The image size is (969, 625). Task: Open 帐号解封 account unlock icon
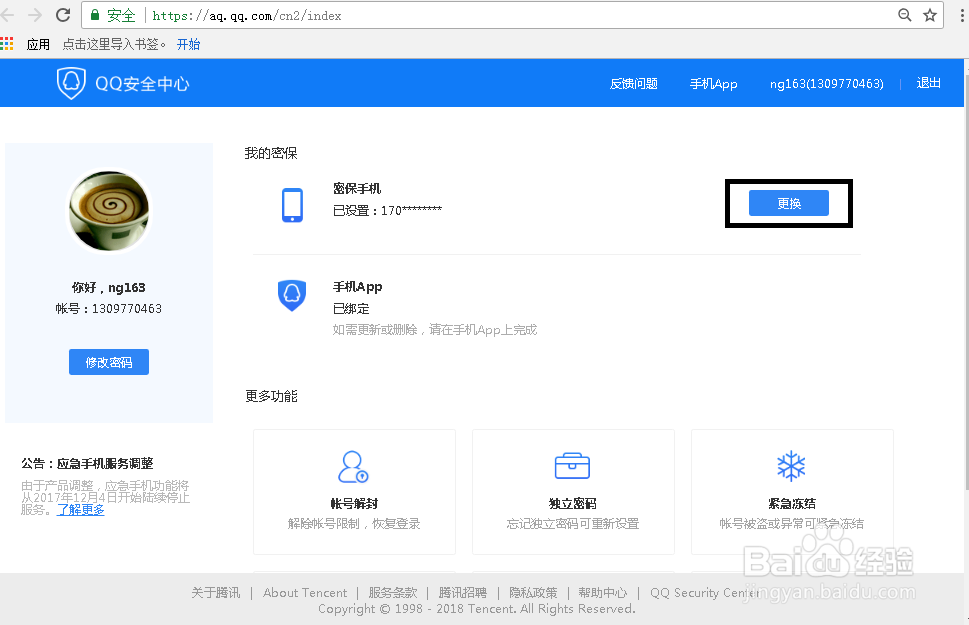point(353,467)
